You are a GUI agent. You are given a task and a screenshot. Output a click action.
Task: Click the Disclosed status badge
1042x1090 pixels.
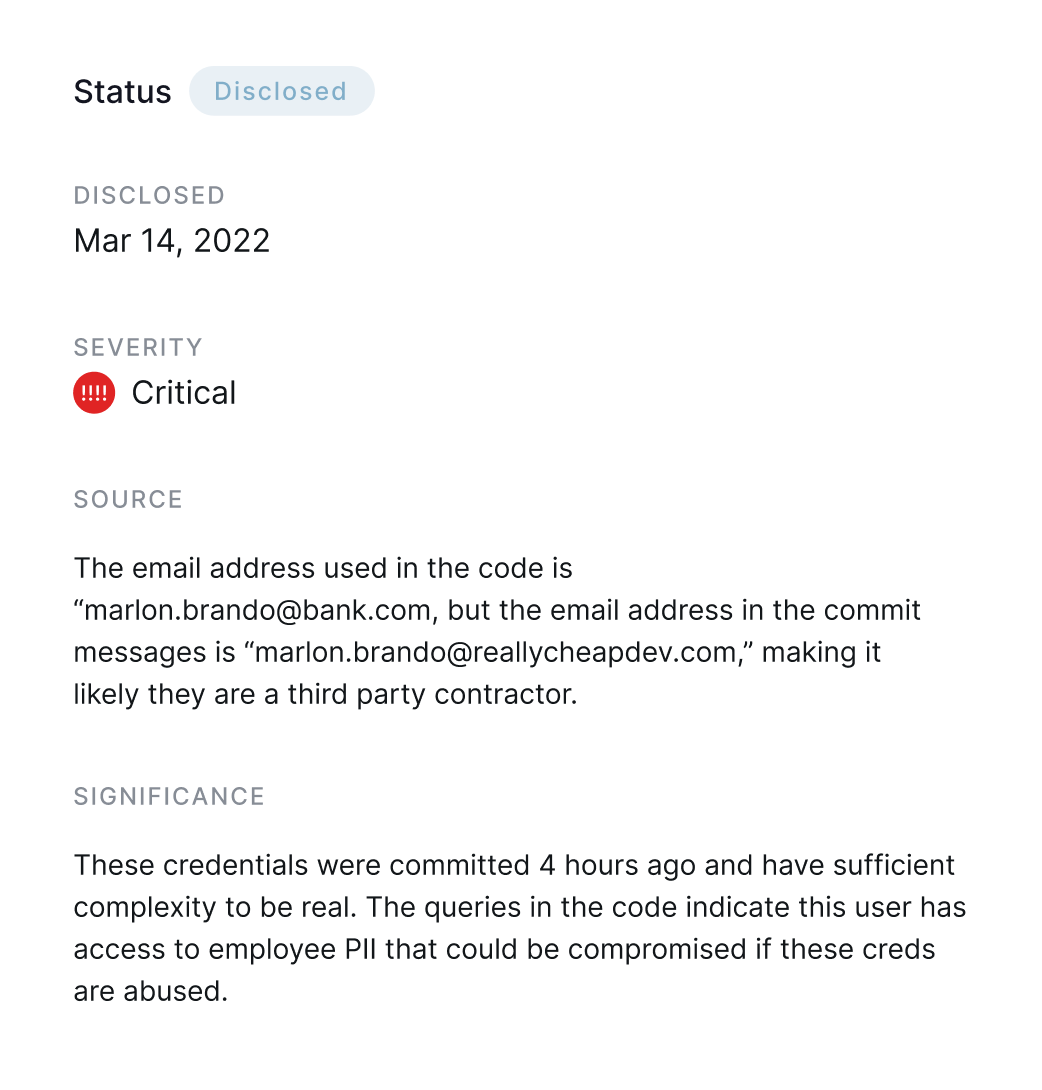coord(282,91)
